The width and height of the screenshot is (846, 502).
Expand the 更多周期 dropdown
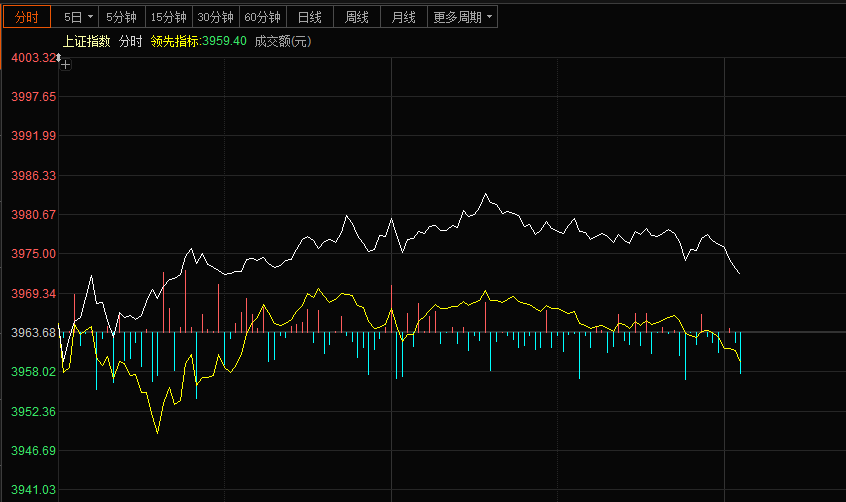[x=461, y=17]
